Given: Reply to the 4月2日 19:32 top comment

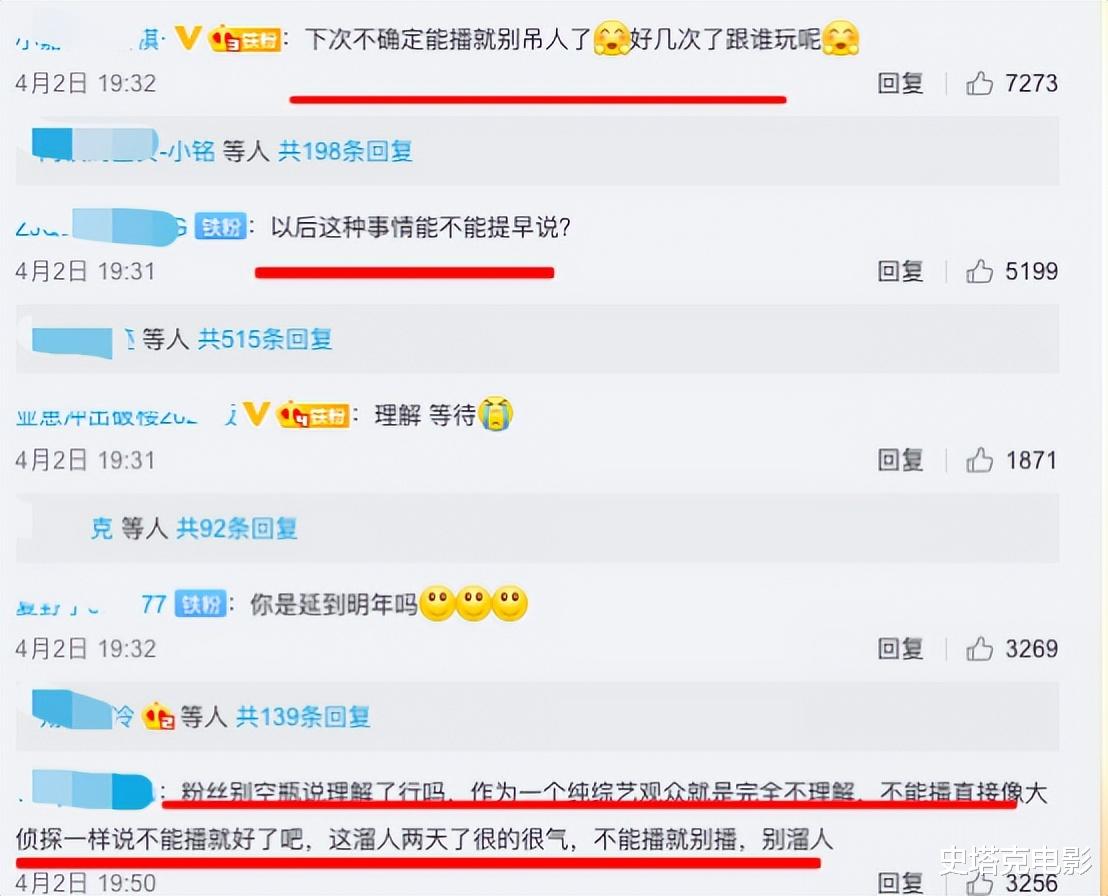Looking at the screenshot, I should (900, 83).
